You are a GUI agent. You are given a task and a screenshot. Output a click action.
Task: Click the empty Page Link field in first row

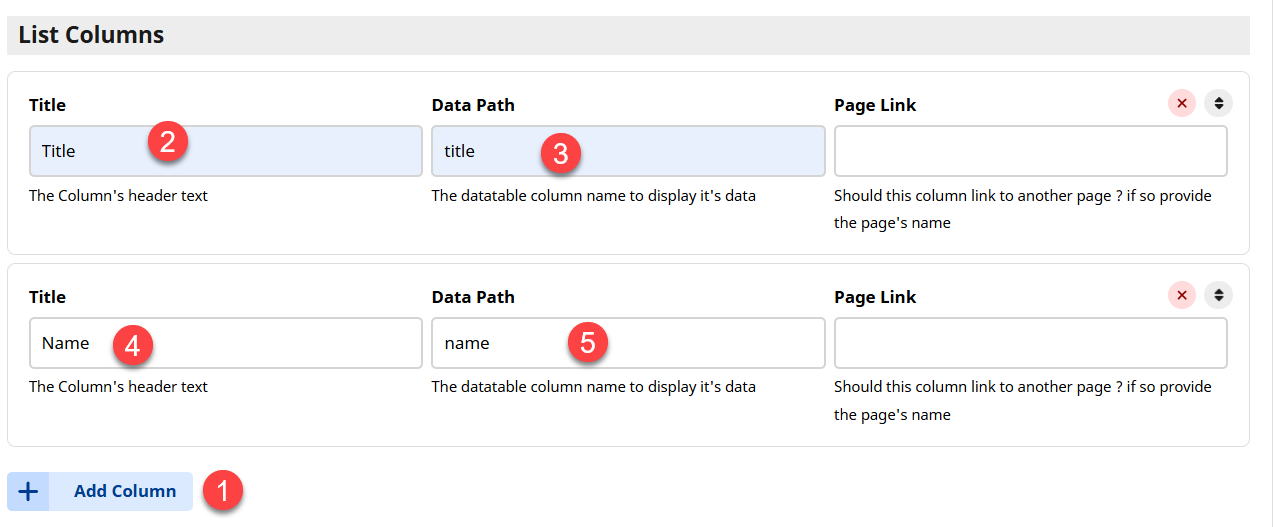(1030, 151)
